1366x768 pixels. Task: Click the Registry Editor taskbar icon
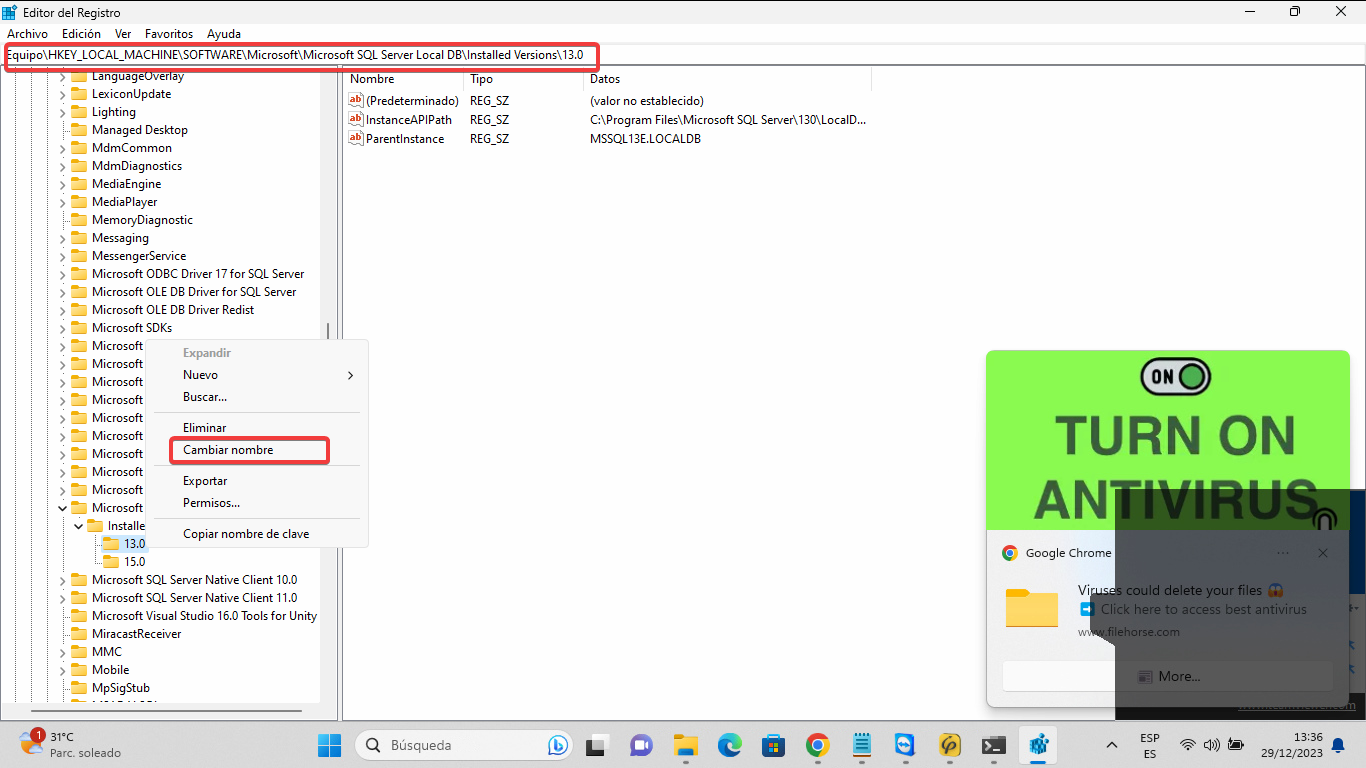click(1038, 745)
